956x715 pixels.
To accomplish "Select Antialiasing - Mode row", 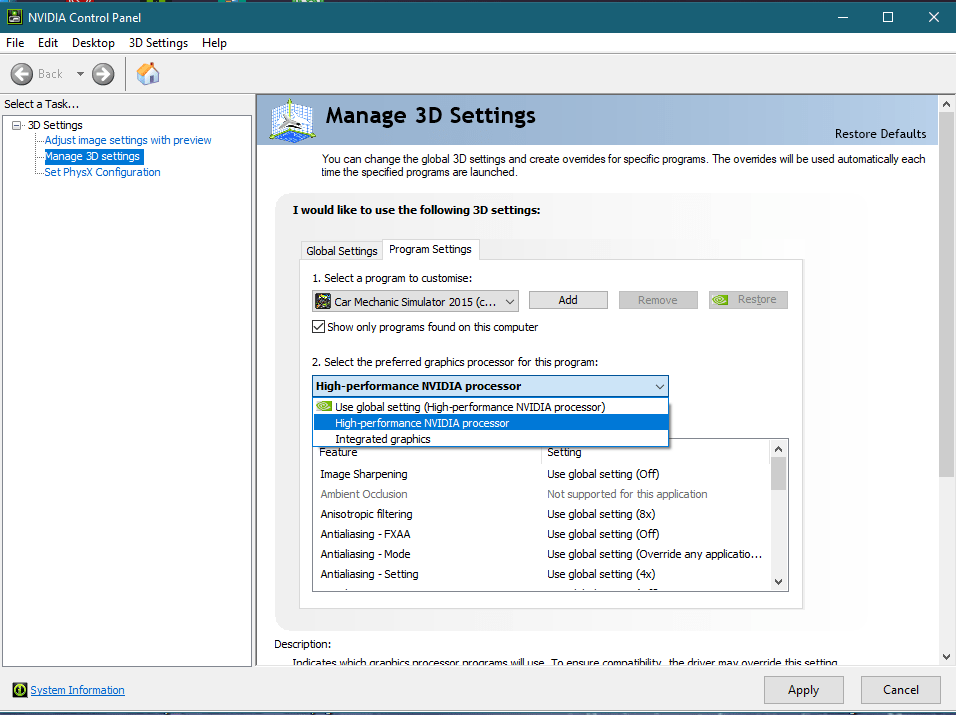I will [x=541, y=554].
